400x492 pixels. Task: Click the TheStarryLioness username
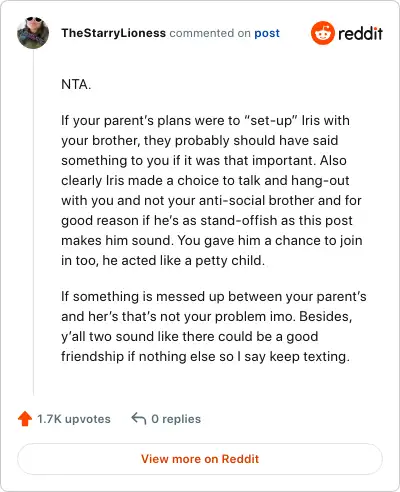click(113, 33)
